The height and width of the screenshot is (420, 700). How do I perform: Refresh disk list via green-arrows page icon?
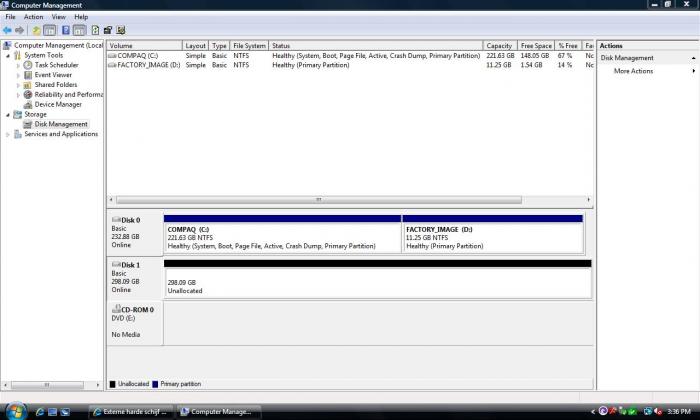95,30
